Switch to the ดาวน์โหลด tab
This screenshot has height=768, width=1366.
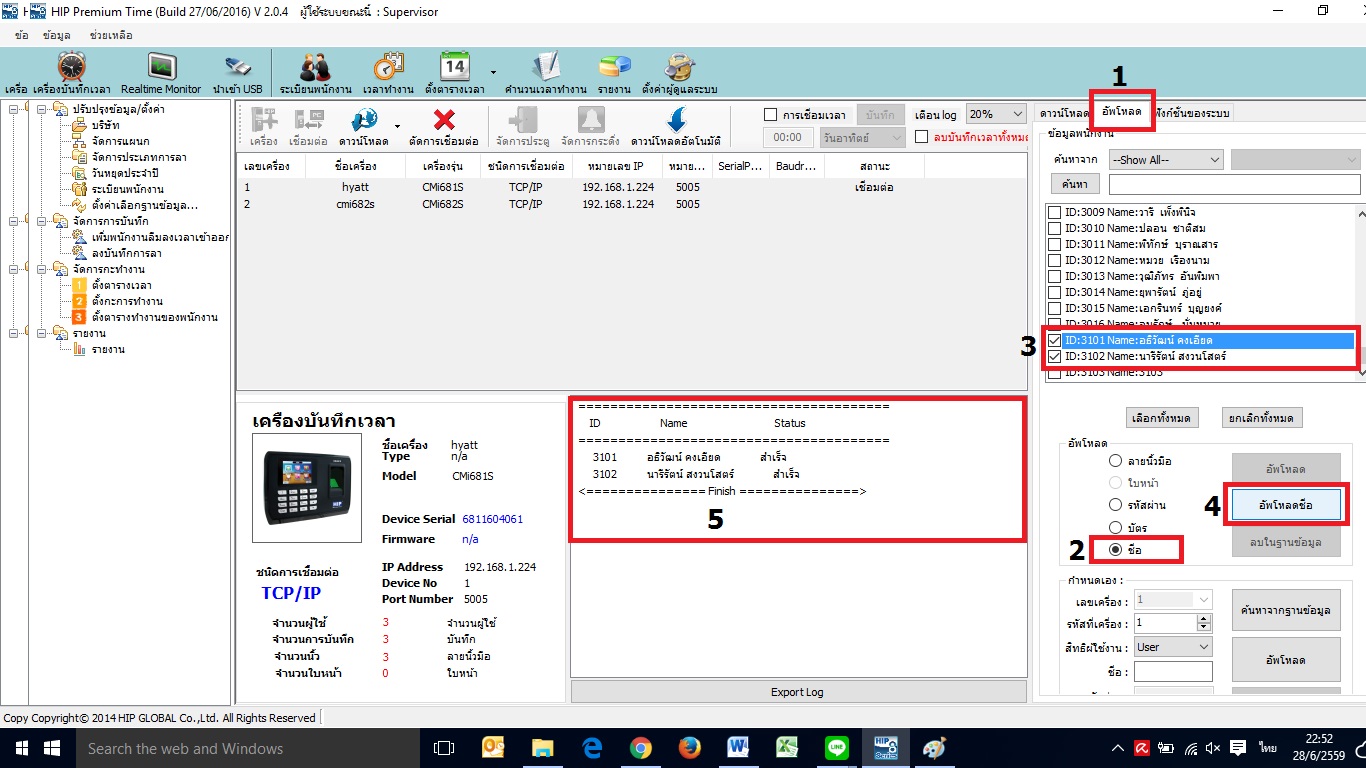pos(1062,112)
